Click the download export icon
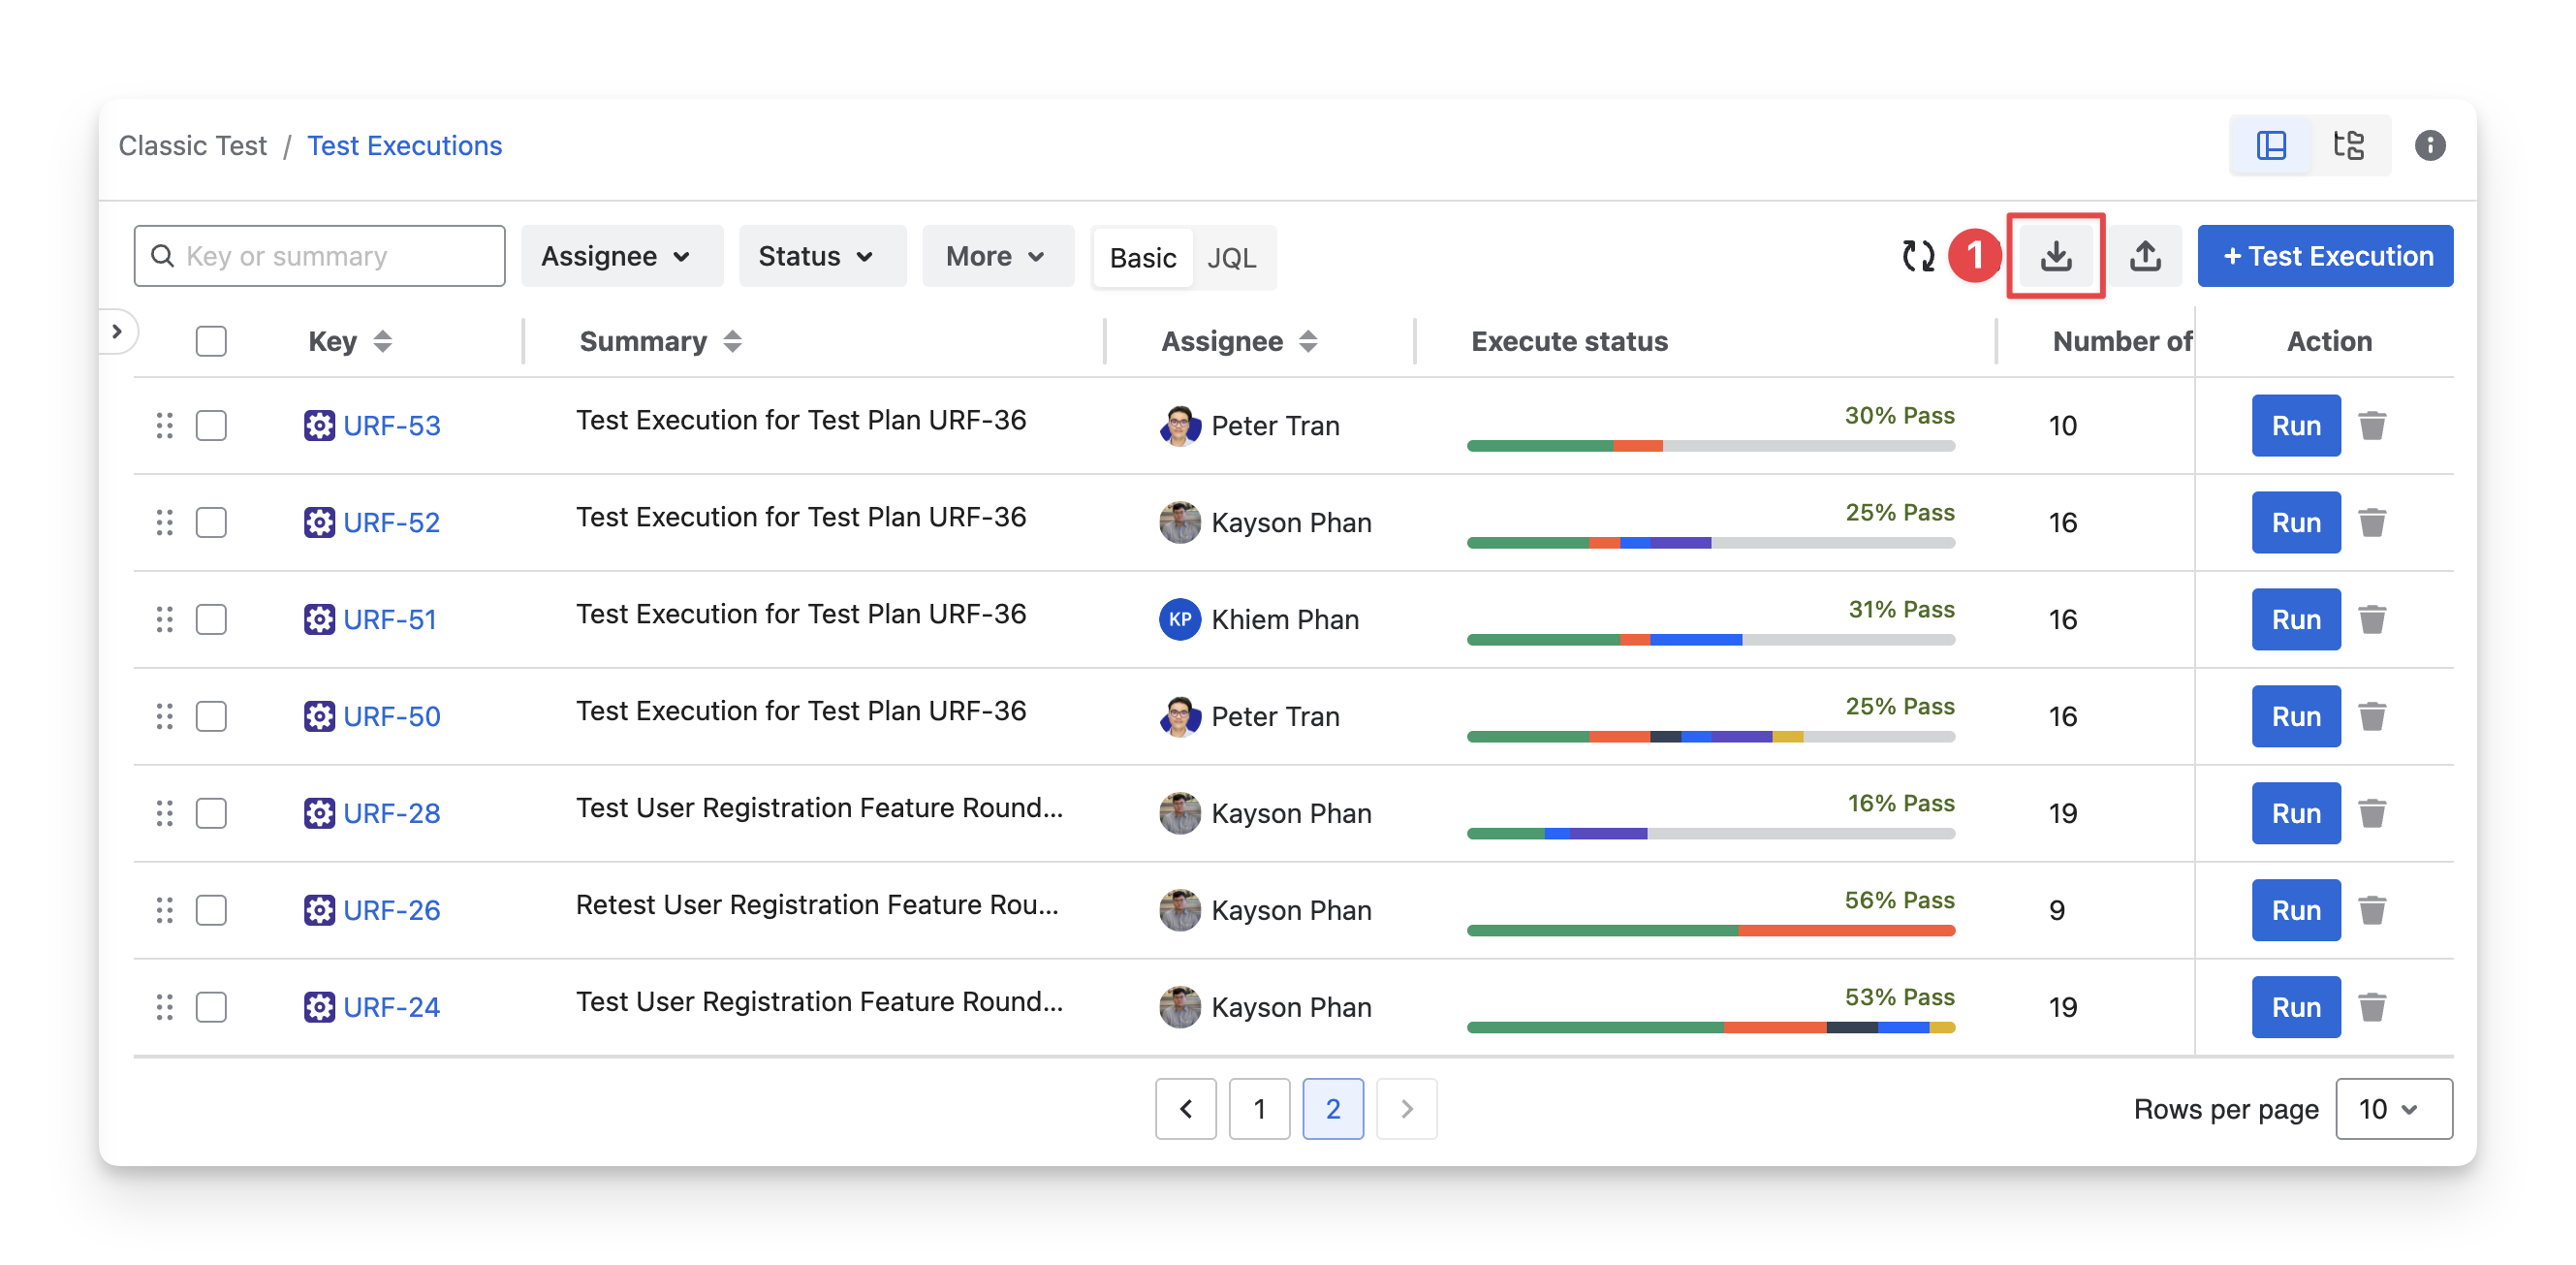 [x=2055, y=256]
